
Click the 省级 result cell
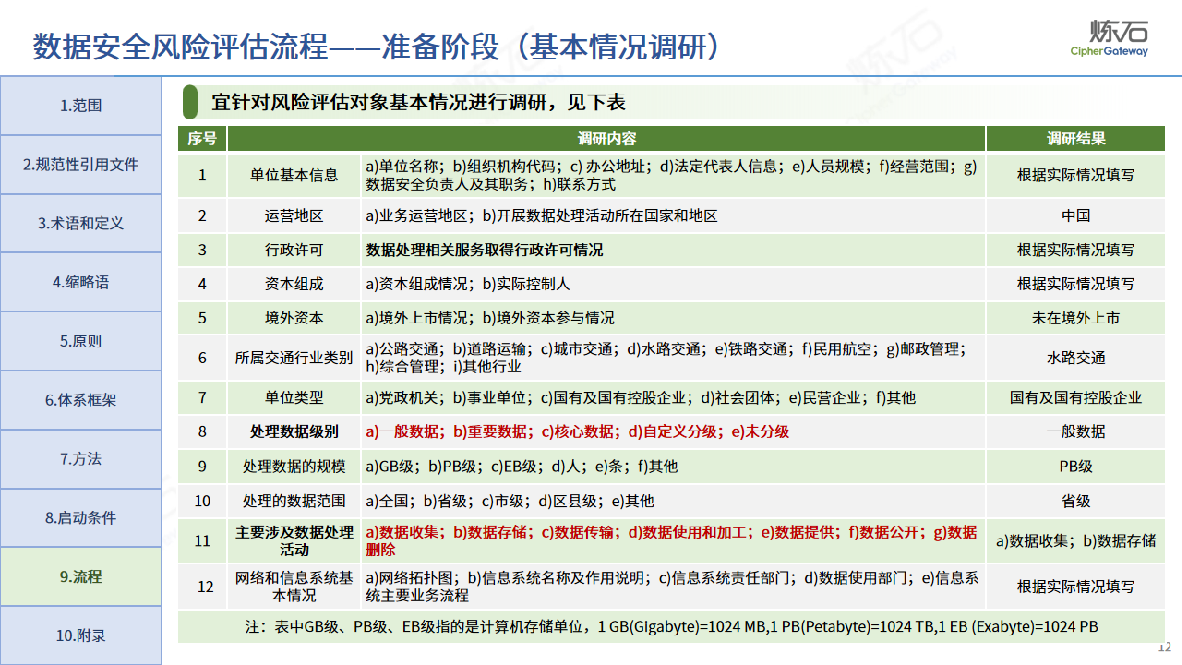click(1076, 501)
